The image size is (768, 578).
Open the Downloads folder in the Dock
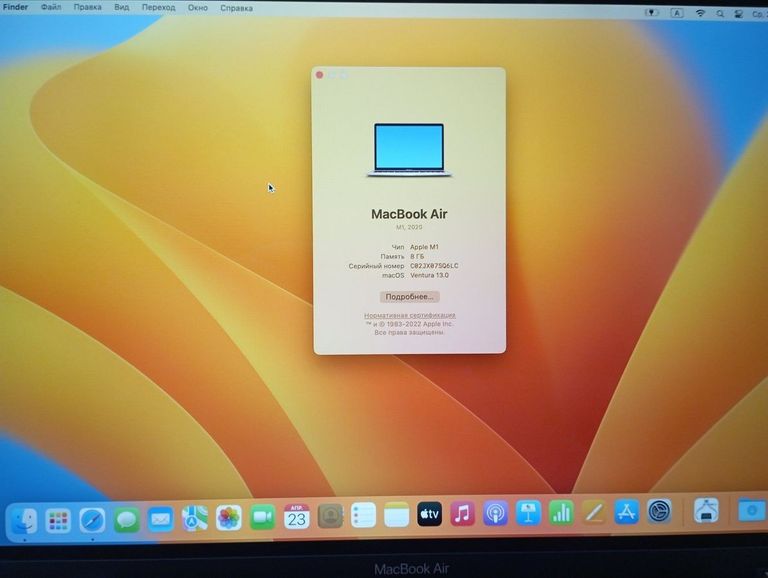(752, 510)
